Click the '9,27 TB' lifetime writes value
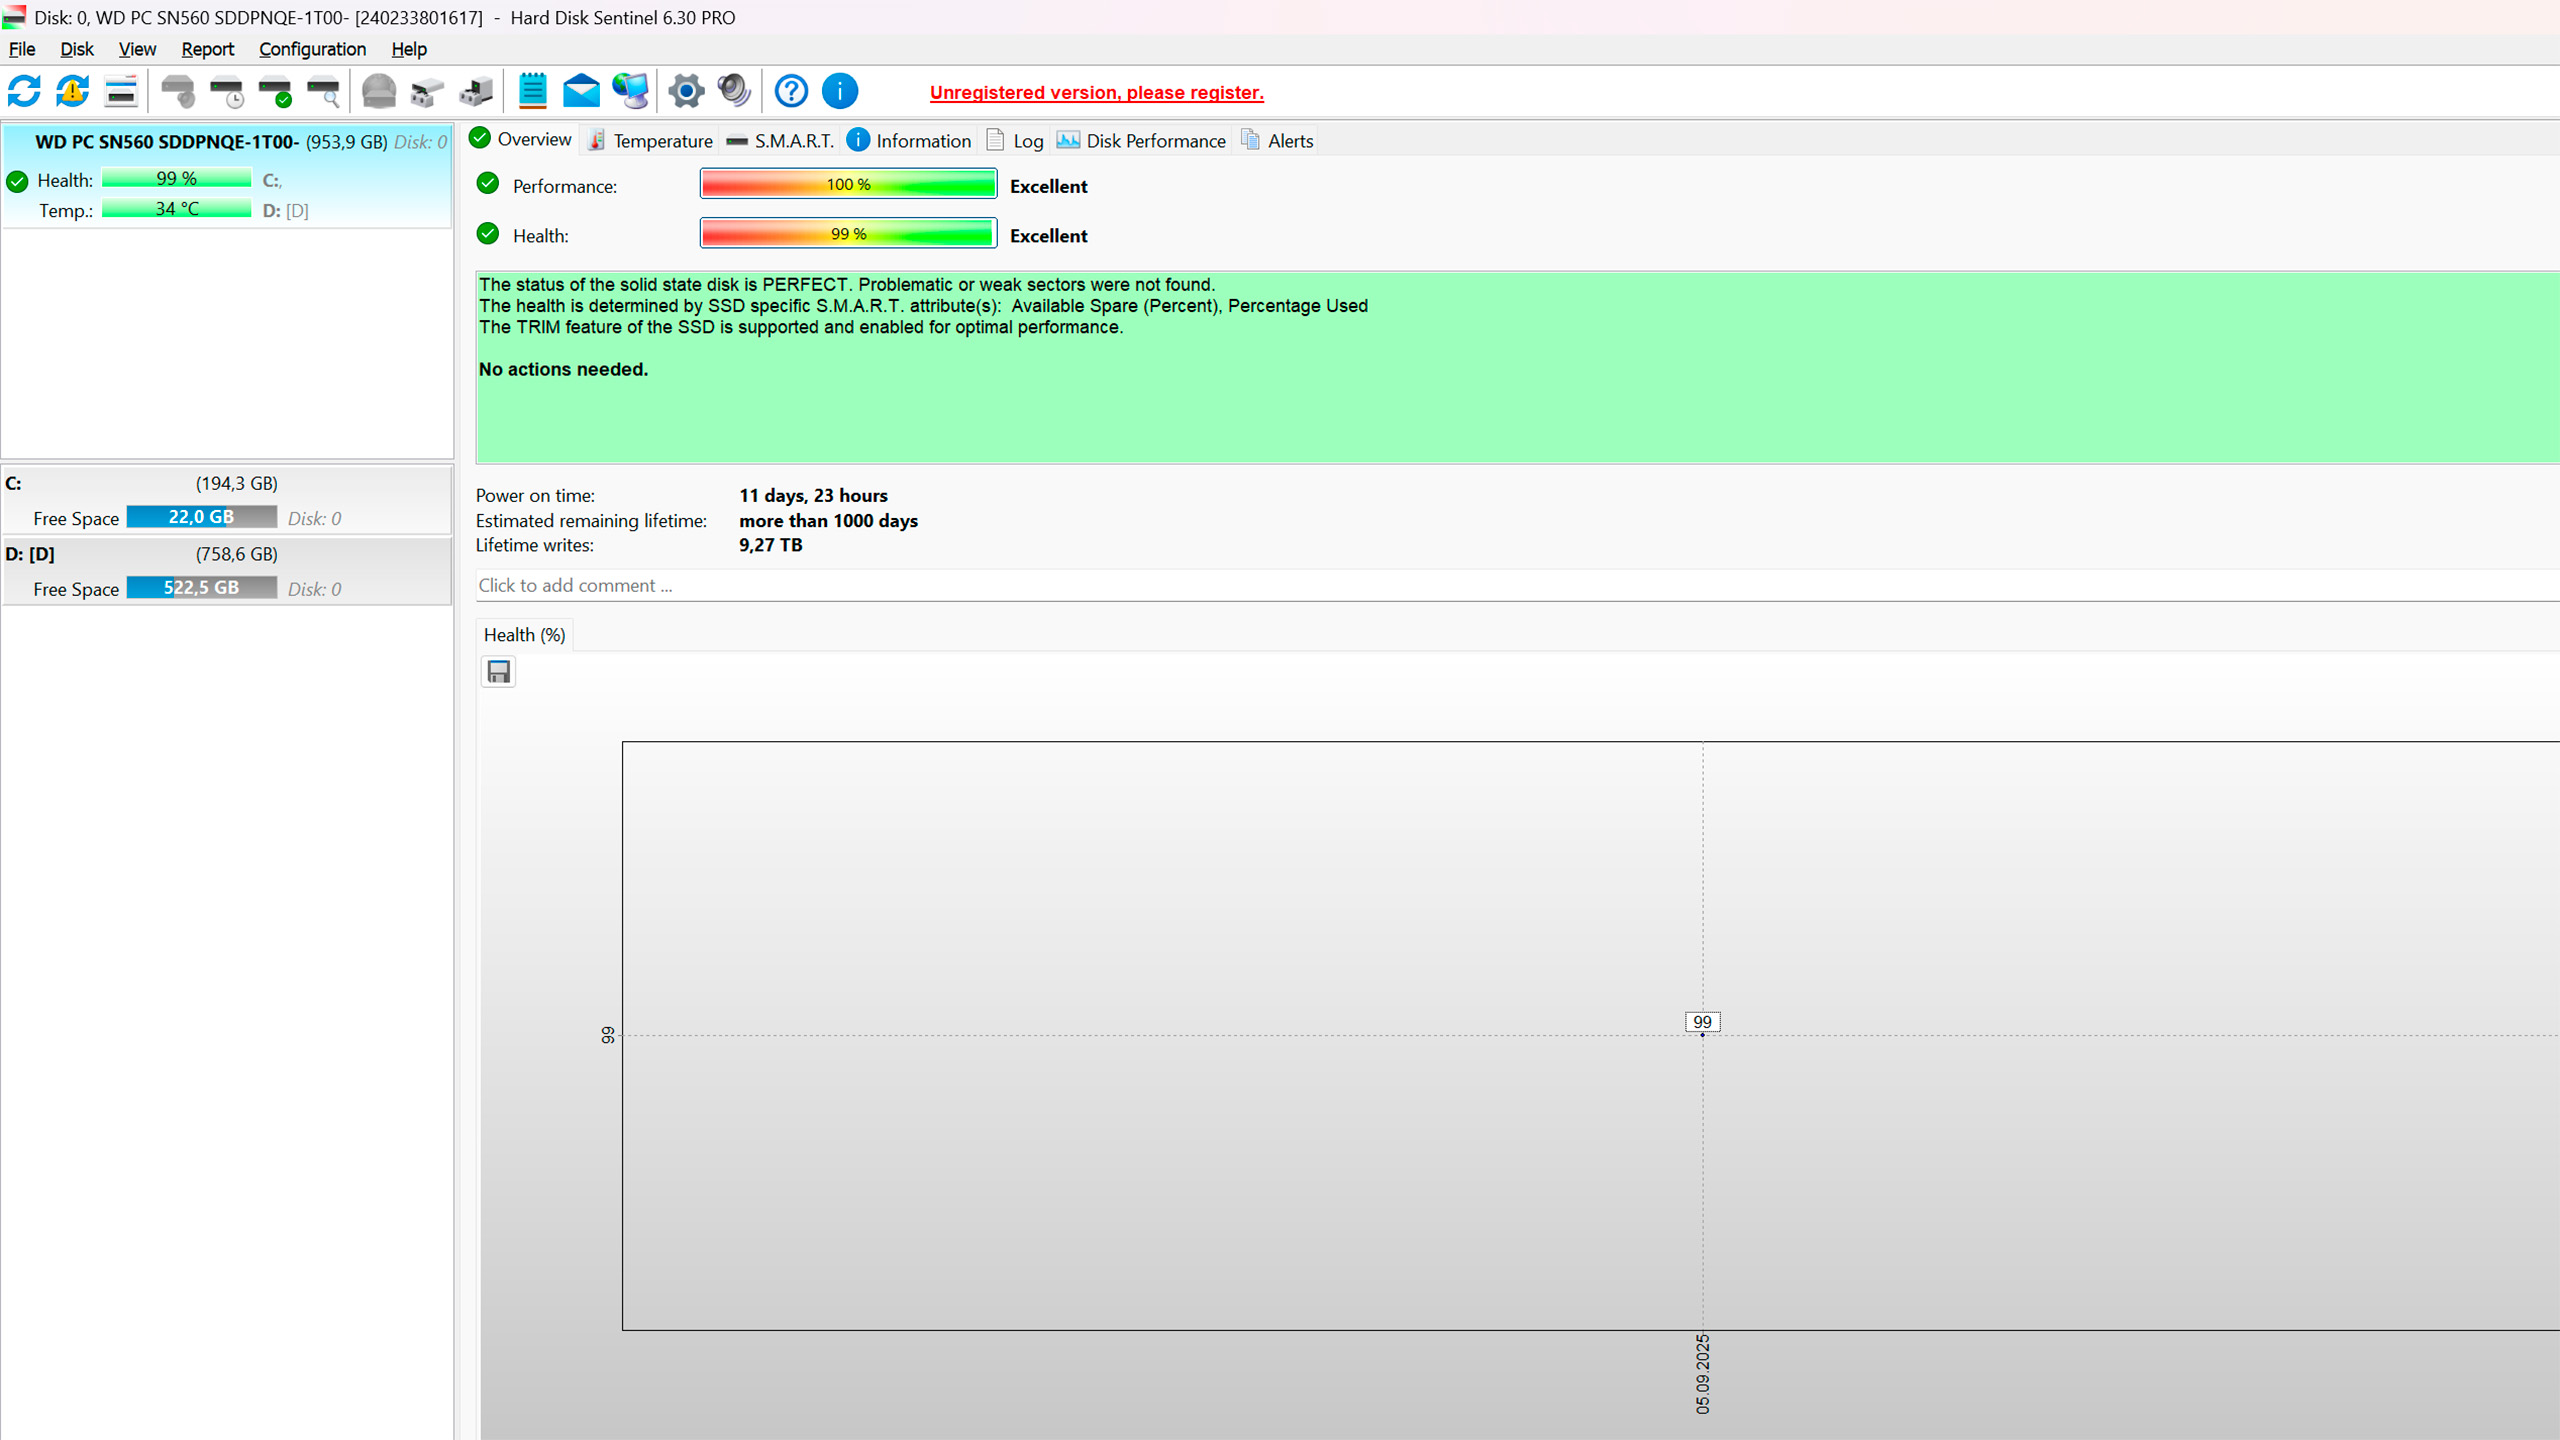This screenshot has width=2560, height=1440. [x=770, y=545]
